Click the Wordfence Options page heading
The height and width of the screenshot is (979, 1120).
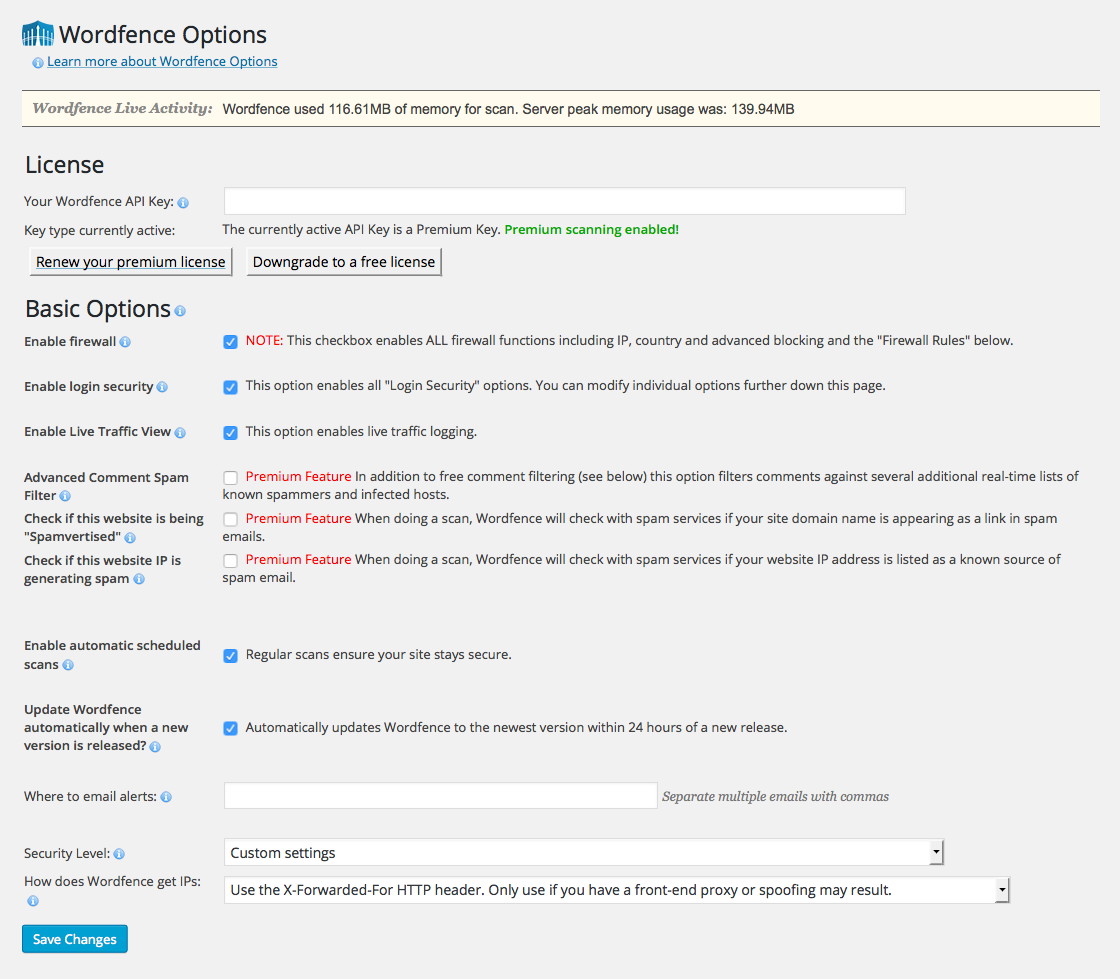point(163,34)
